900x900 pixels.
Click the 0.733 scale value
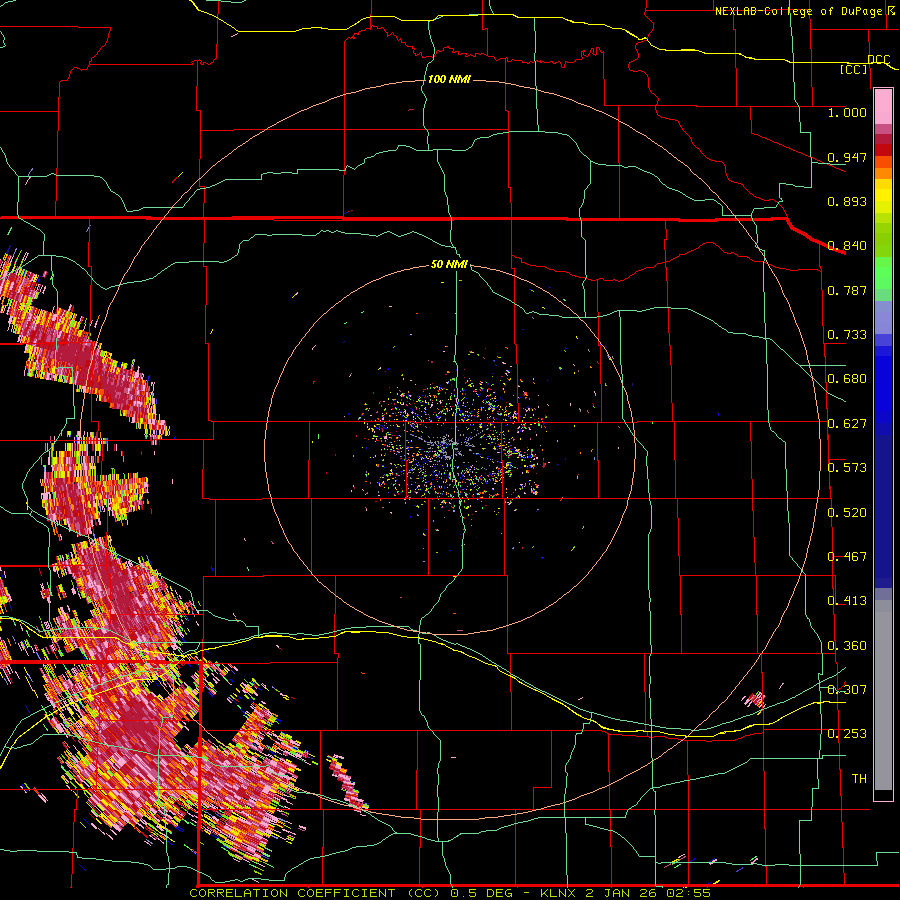tap(847, 335)
